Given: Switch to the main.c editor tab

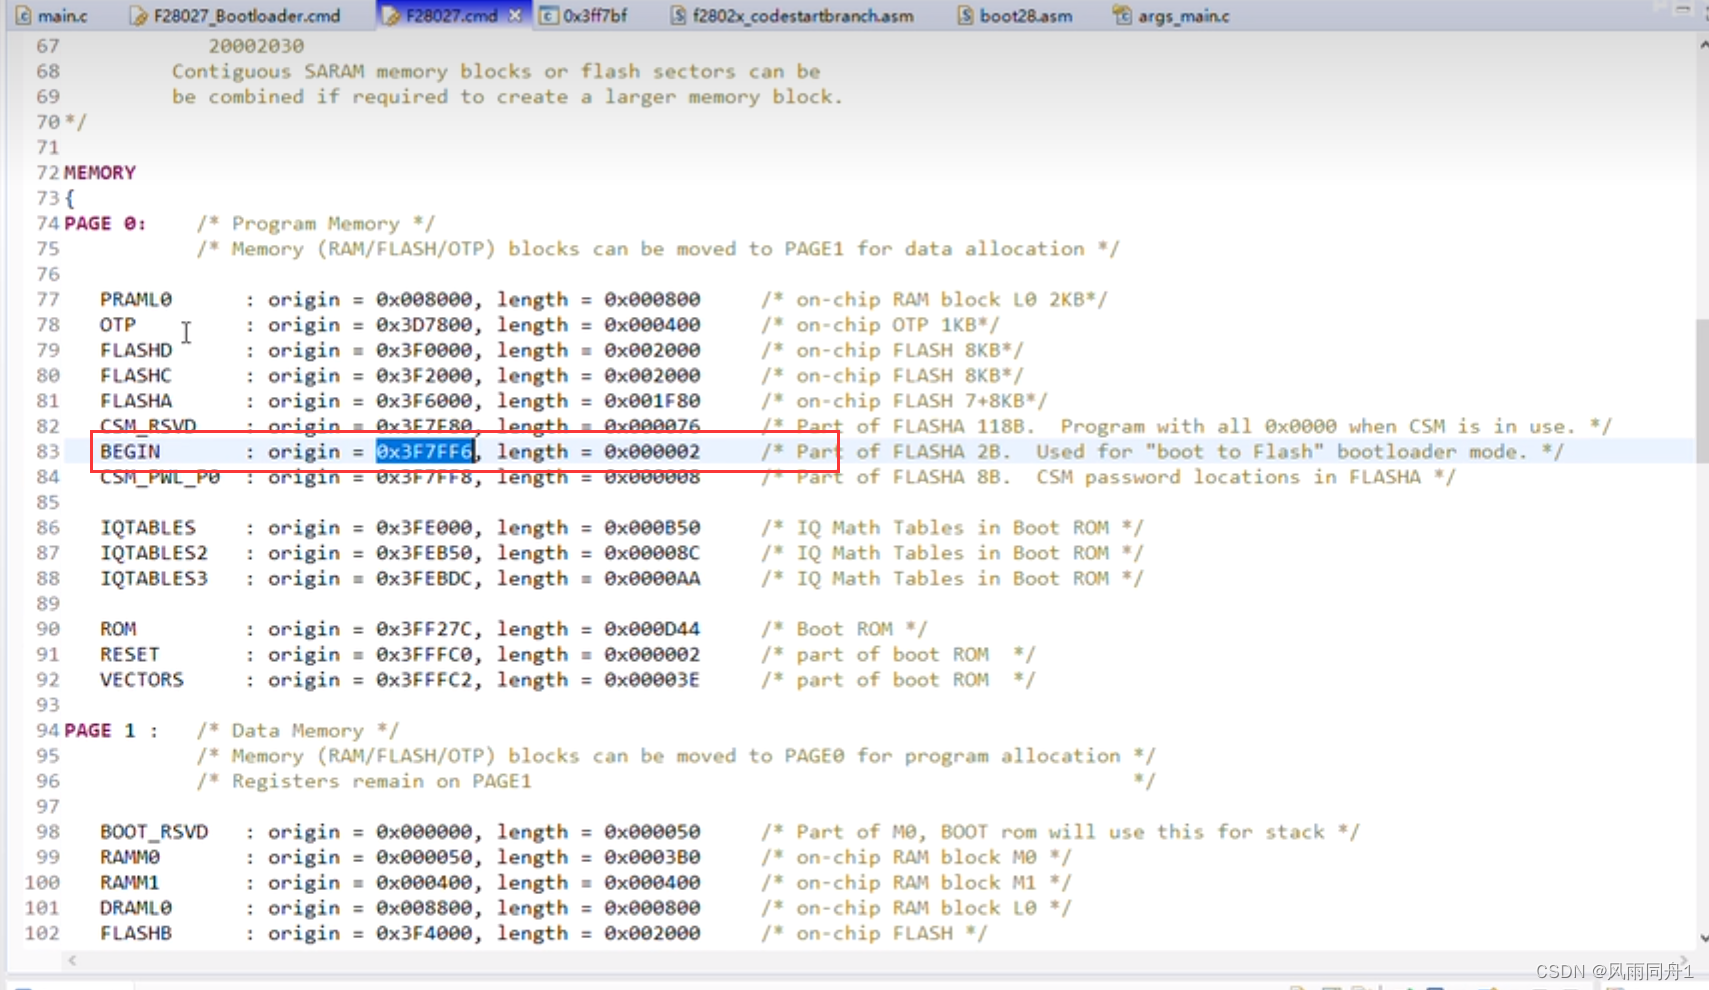Looking at the screenshot, I should (x=52, y=15).
